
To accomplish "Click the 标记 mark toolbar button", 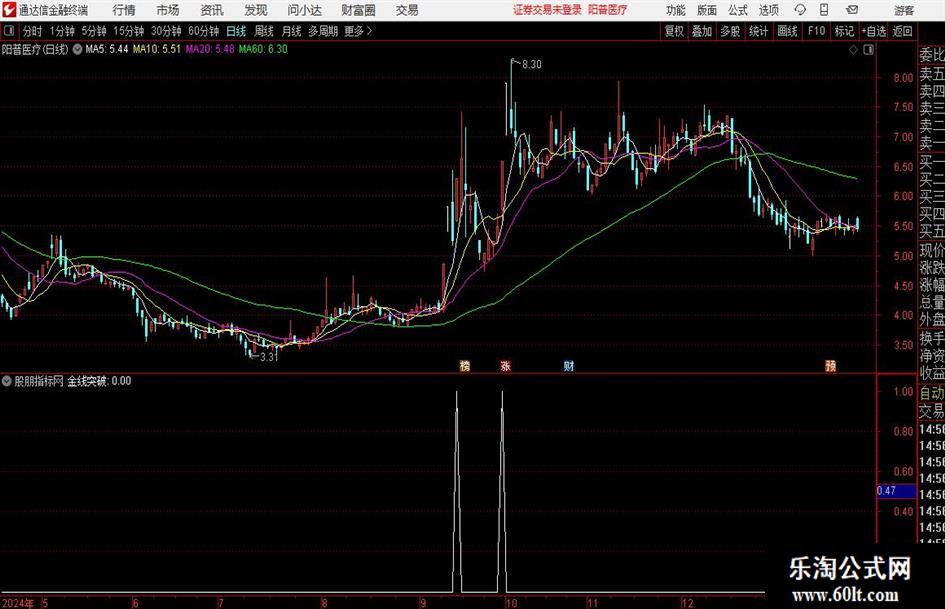I will (x=844, y=31).
